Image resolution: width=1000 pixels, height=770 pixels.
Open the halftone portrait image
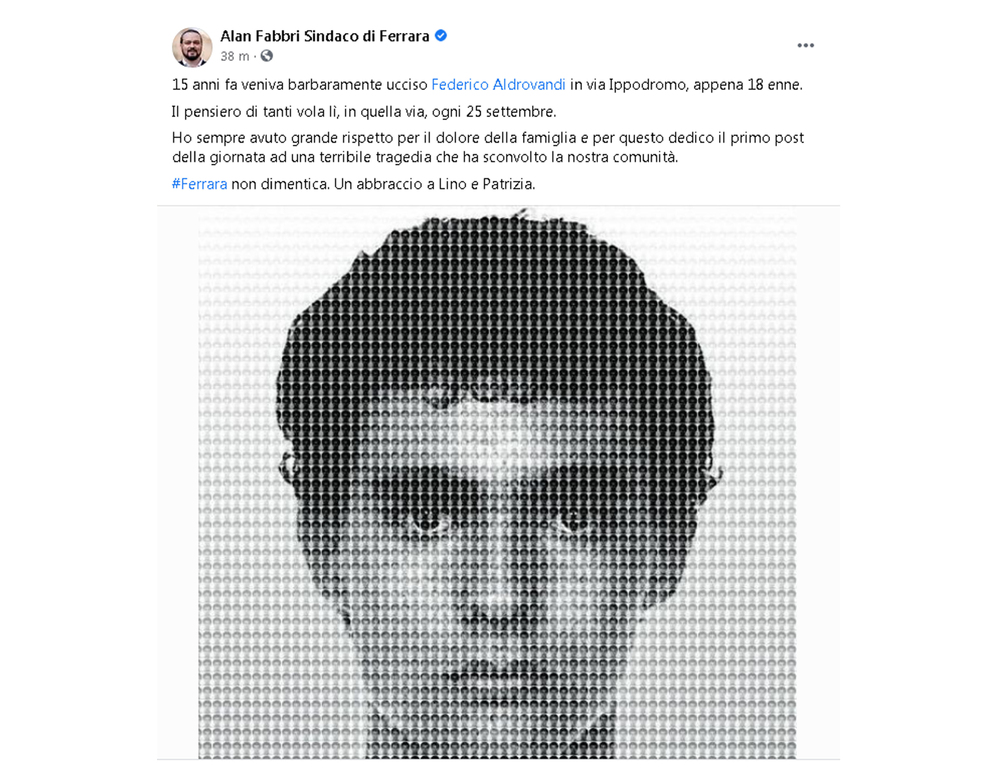click(x=497, y=483)
